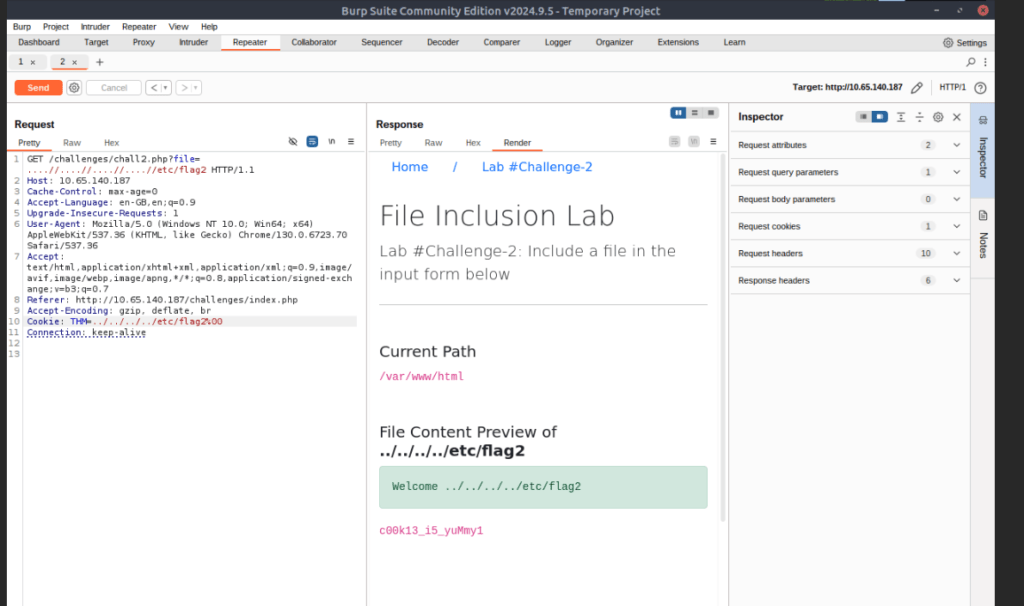Switch to Repeater tab 1
Image resolution: width=1024 pixels, height=606 pixels.
[x=21, y=61]
